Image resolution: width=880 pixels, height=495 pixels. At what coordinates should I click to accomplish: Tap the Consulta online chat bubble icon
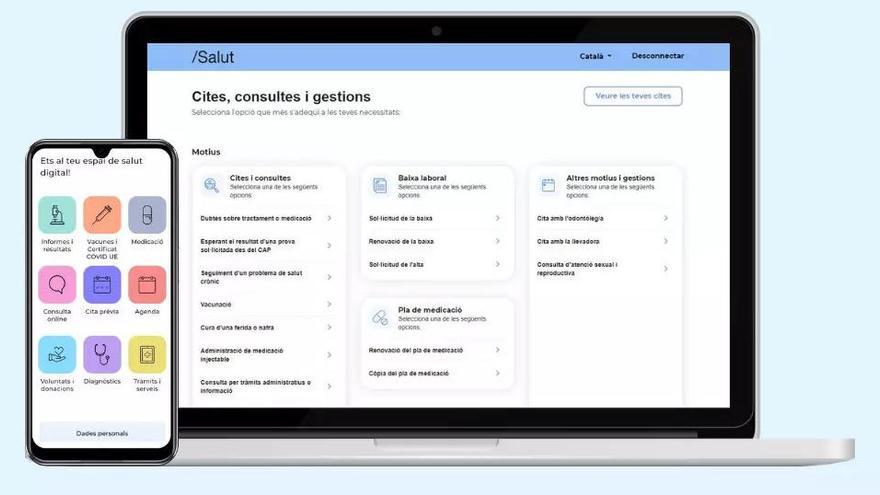coord(57,285)
